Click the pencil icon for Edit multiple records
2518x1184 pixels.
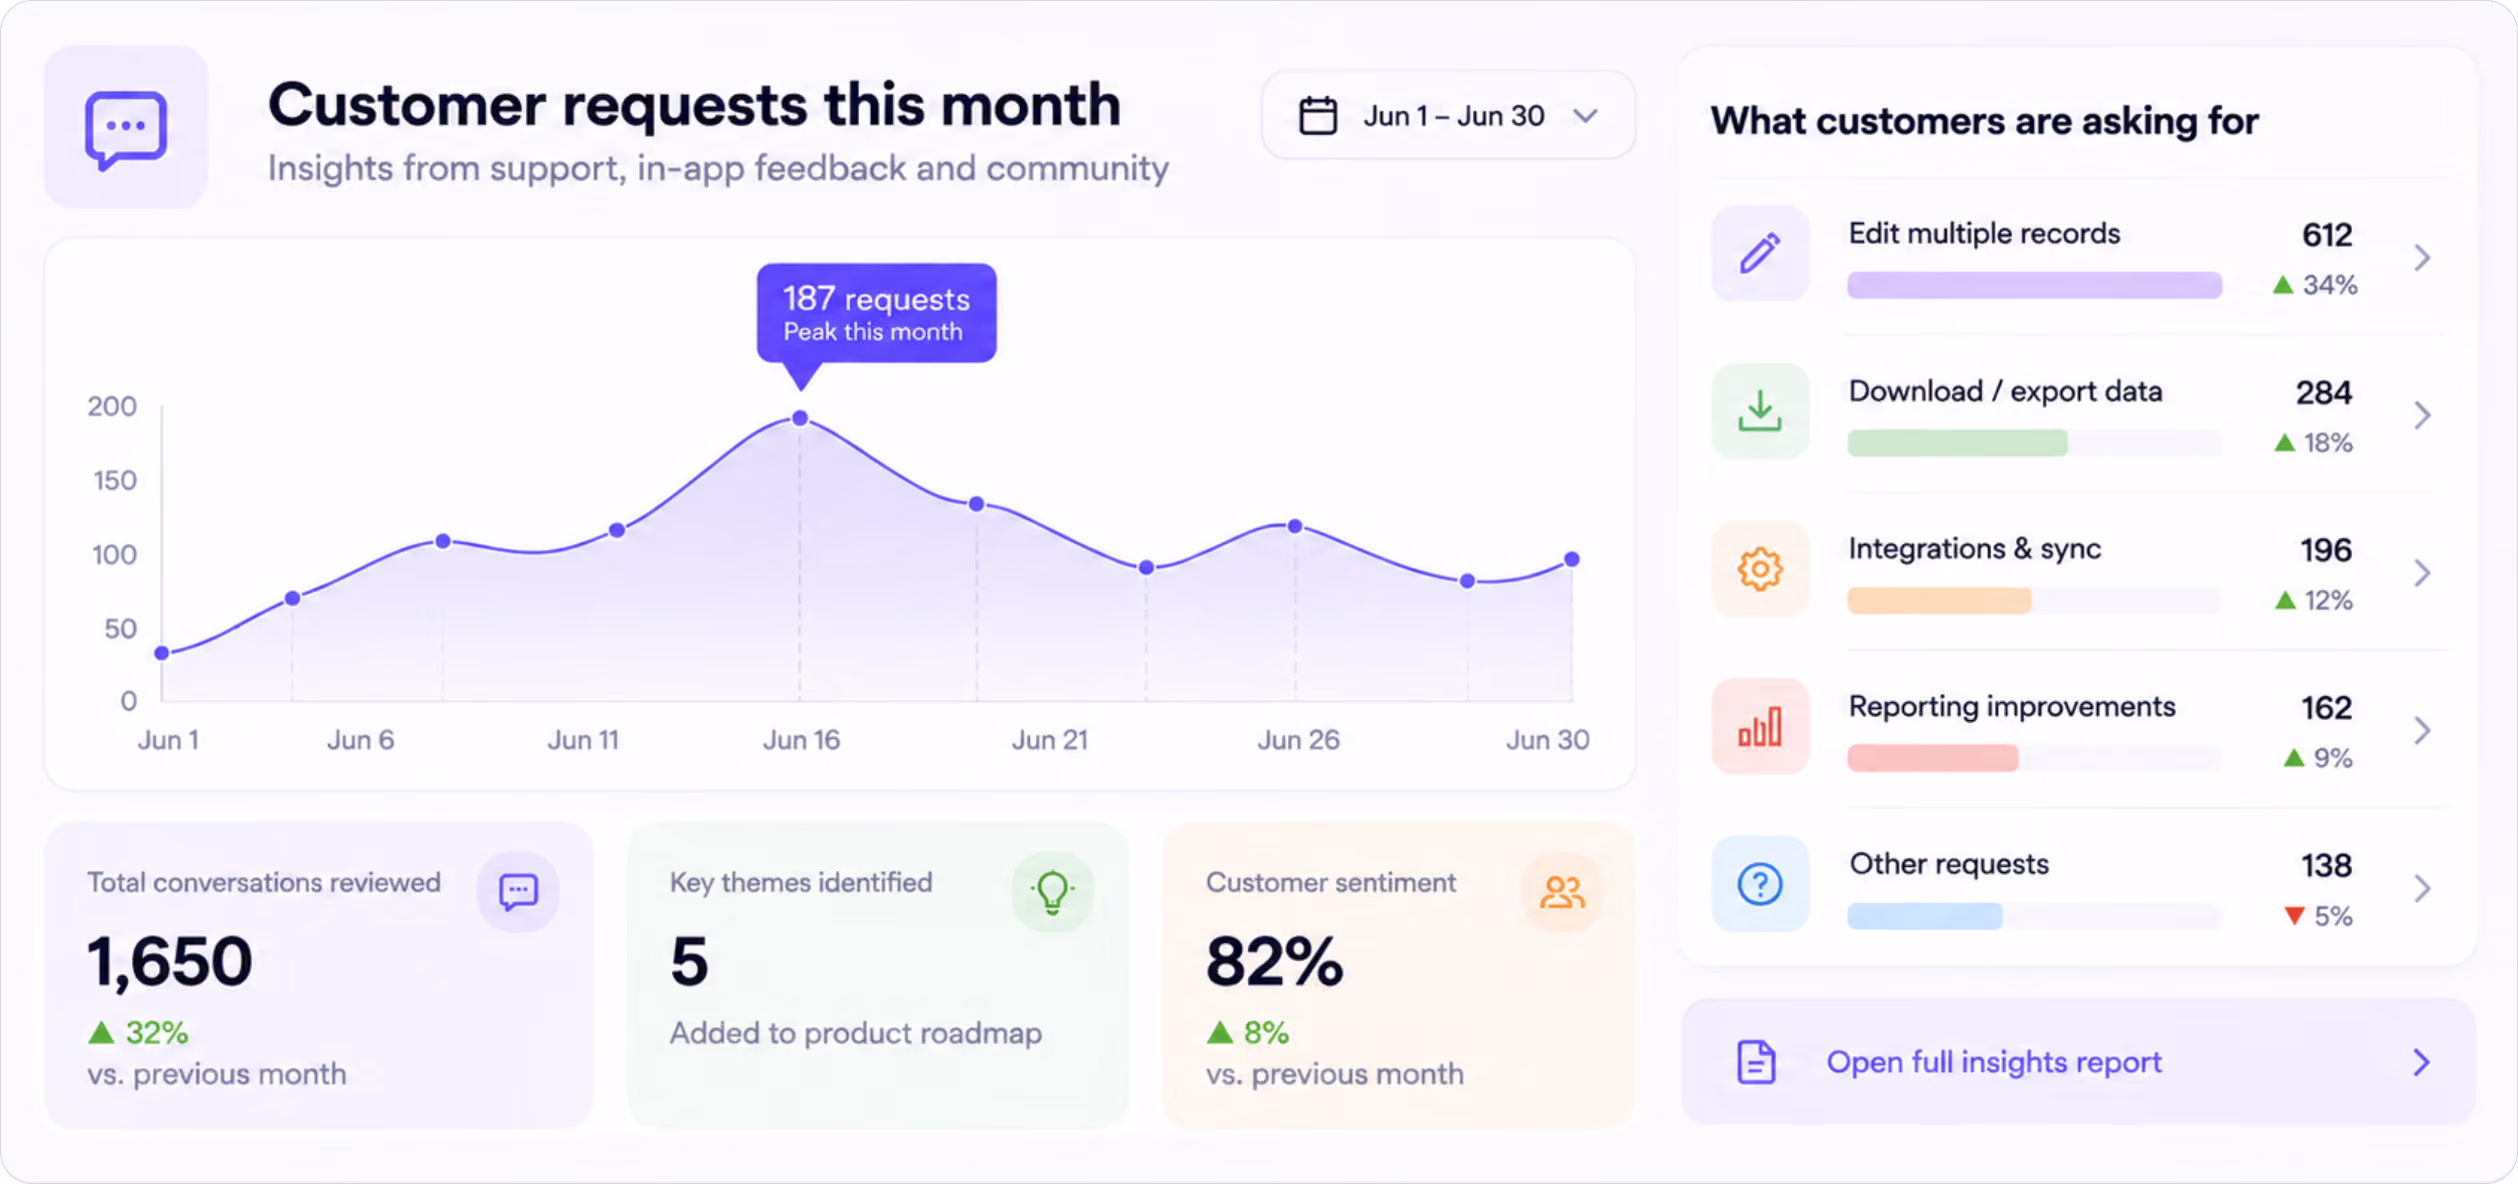pyautogui.click(x=1759, y=254)
